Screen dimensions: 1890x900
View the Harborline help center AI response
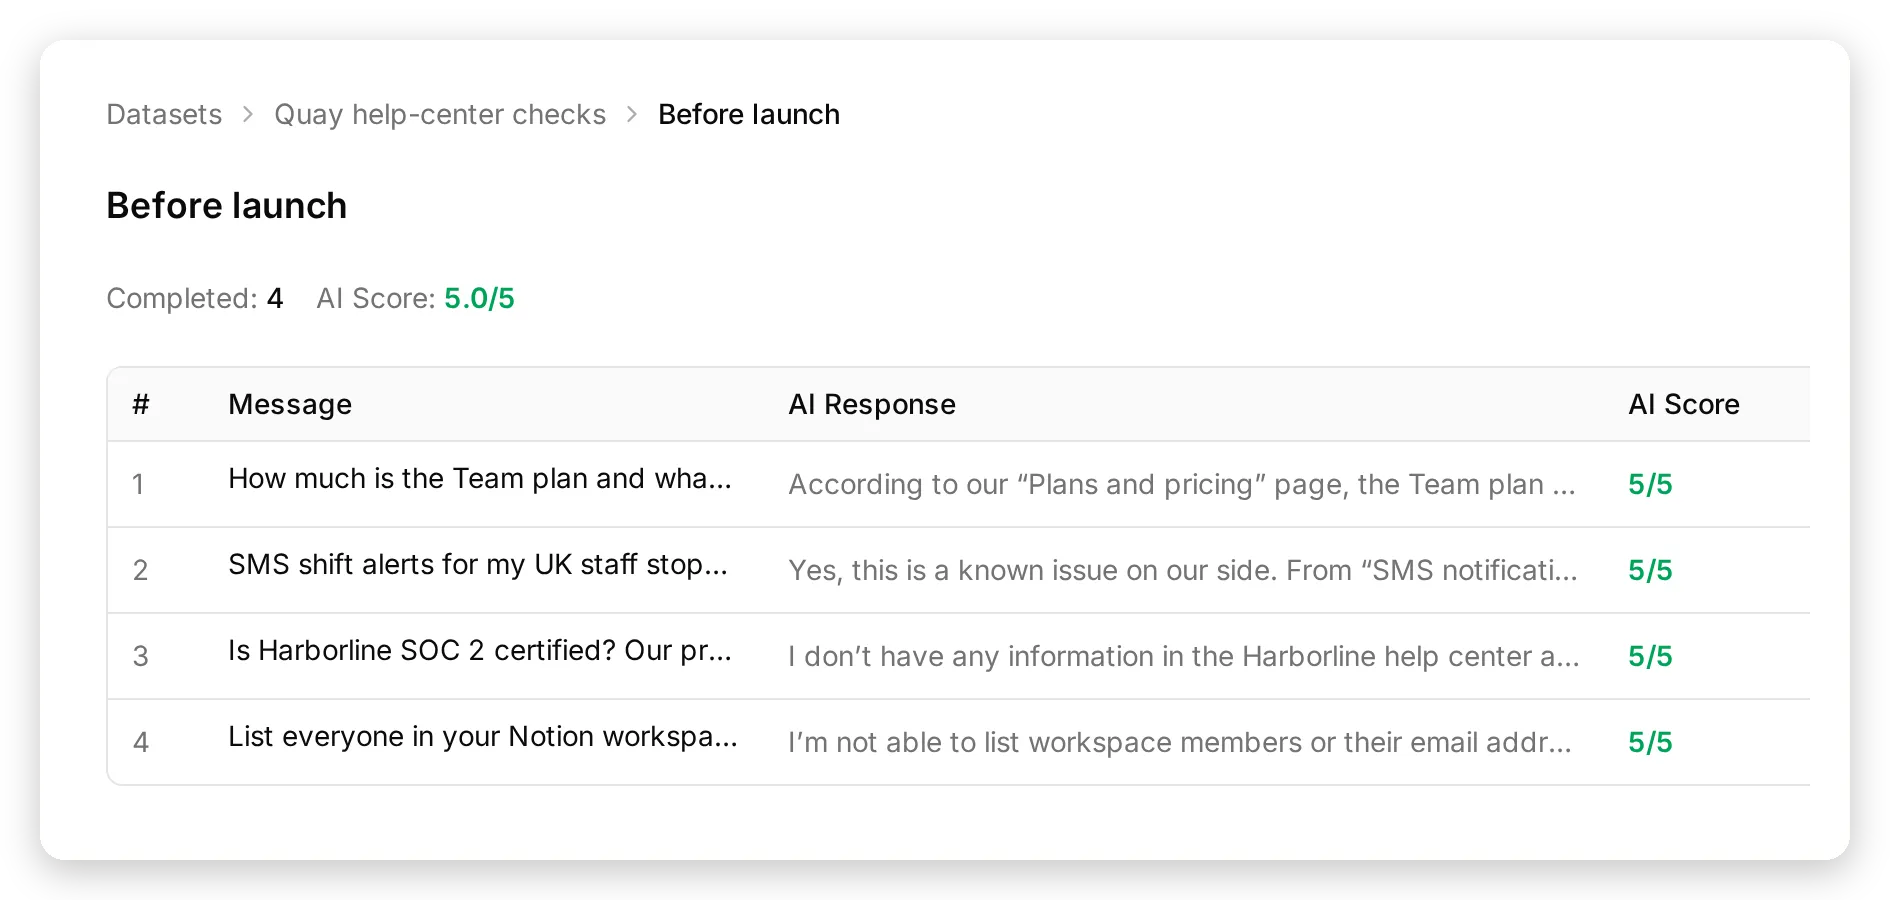(1184, 657)
